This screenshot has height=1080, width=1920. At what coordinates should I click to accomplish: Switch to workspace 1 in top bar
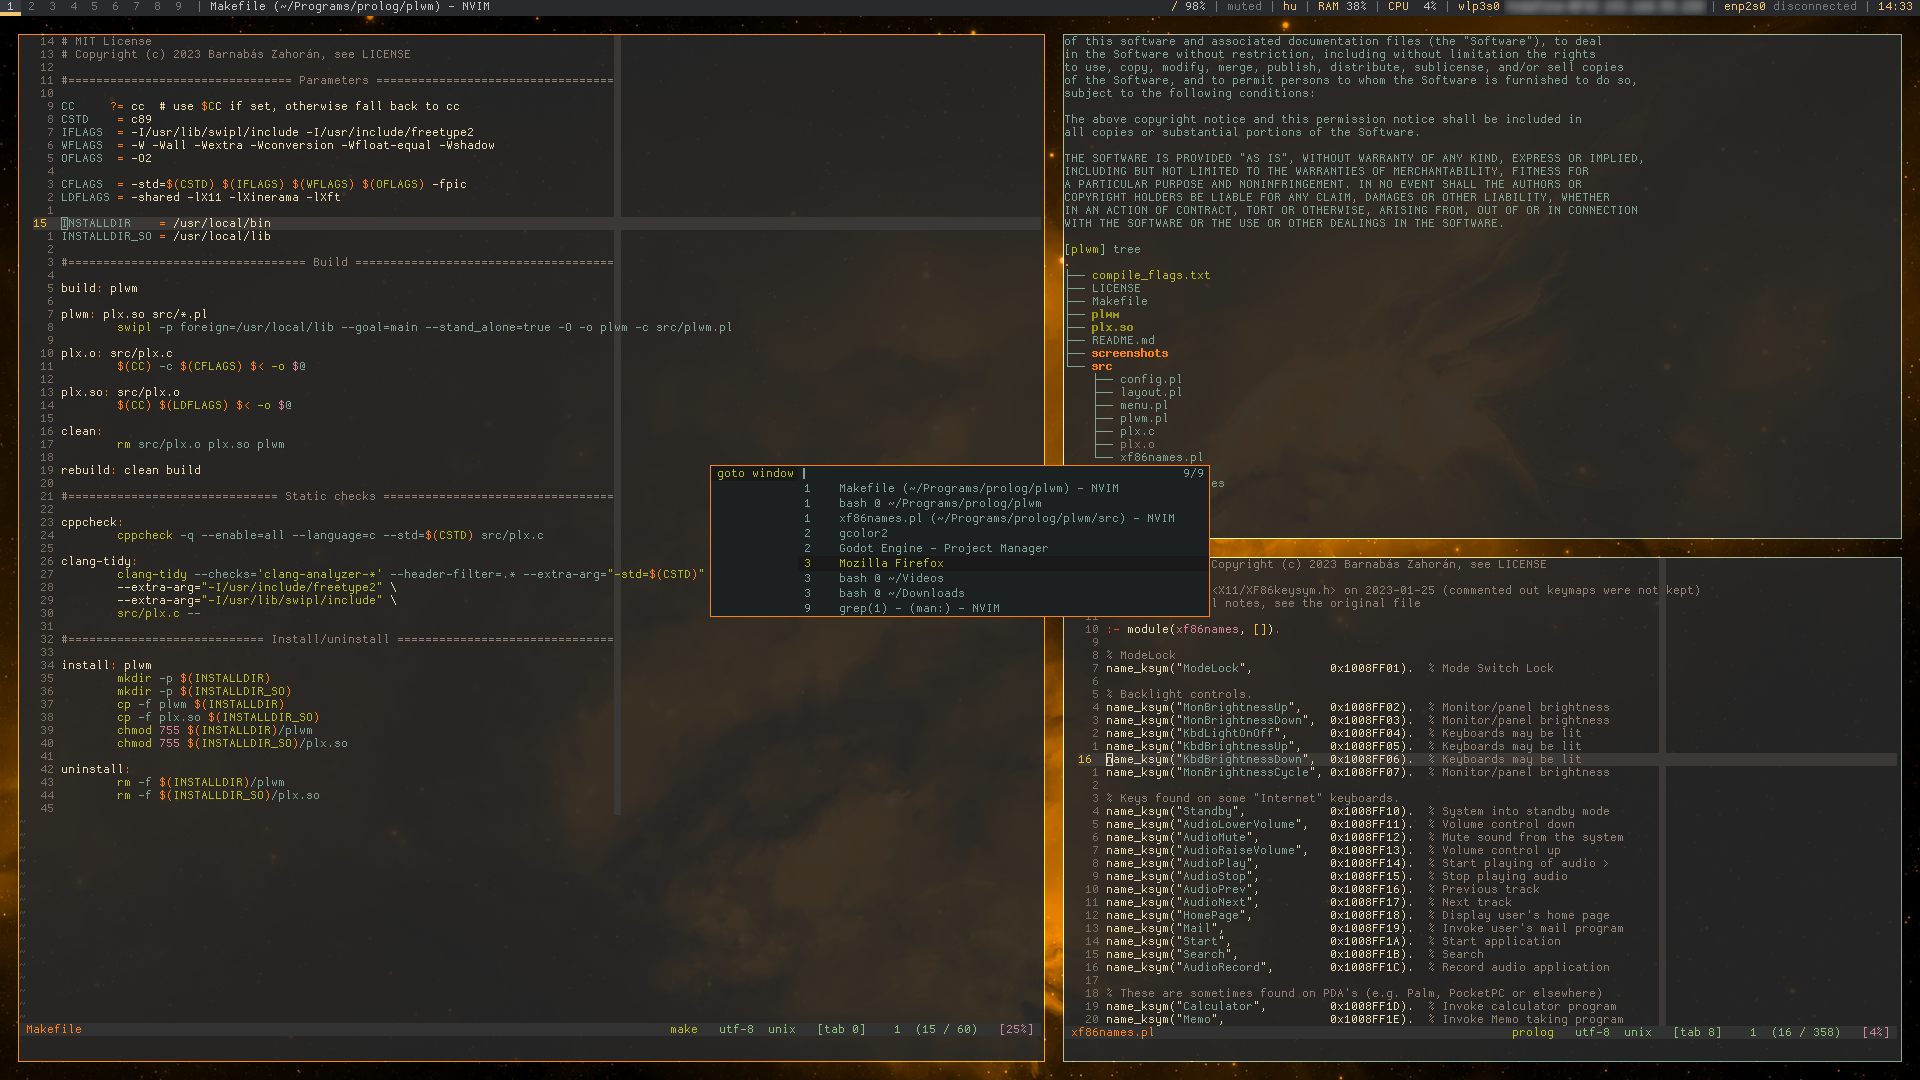tap(11, 6)
